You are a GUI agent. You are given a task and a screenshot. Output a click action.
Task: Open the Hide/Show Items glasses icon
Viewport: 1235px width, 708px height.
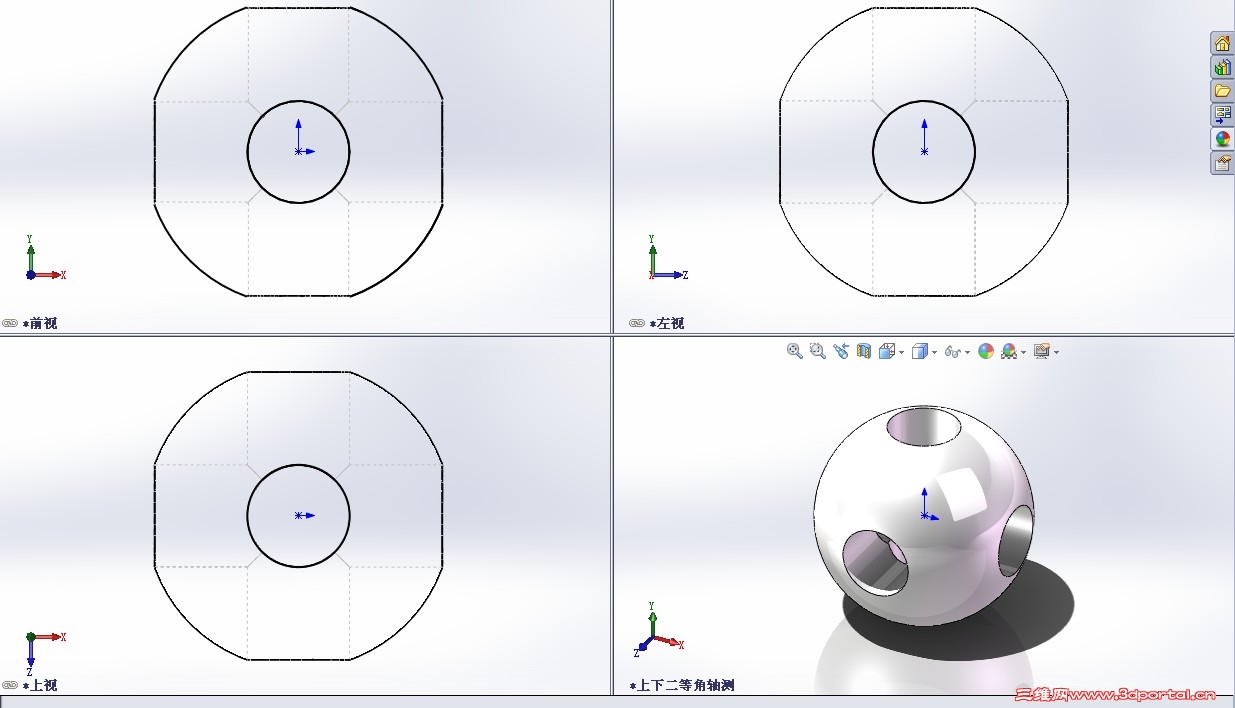(953, 351)
